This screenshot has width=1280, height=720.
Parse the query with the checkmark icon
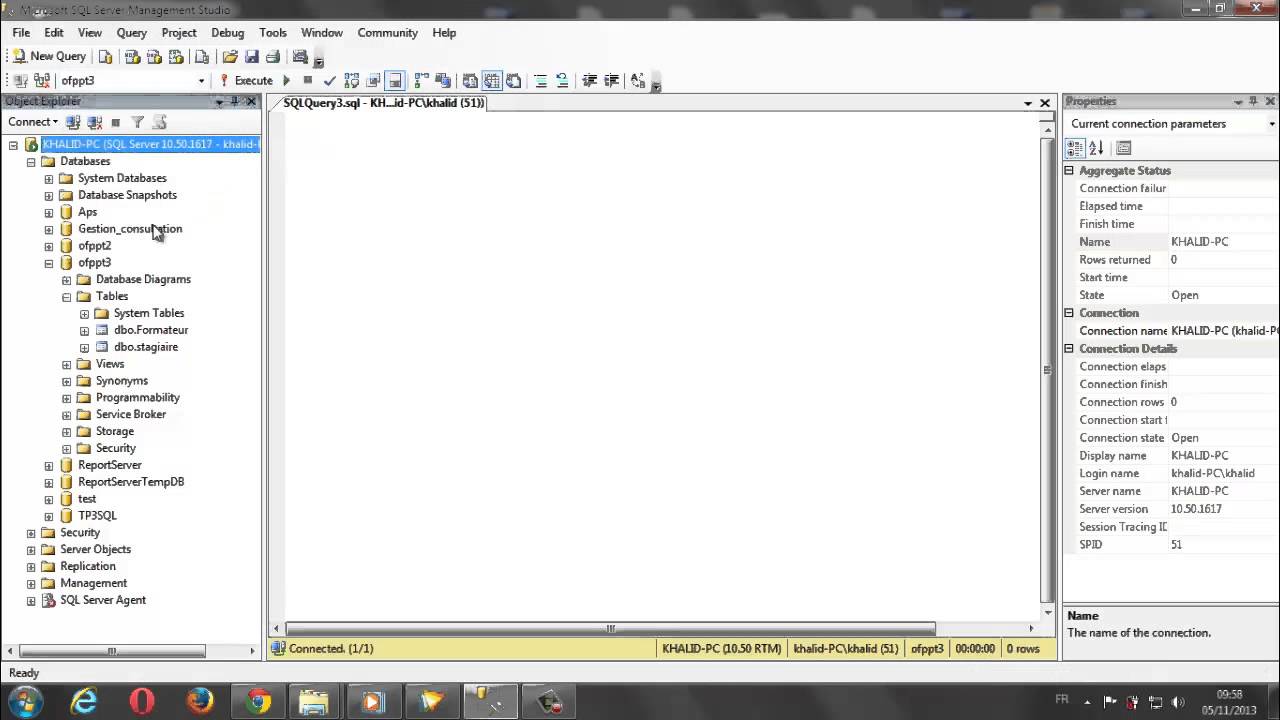click(330, 81)
